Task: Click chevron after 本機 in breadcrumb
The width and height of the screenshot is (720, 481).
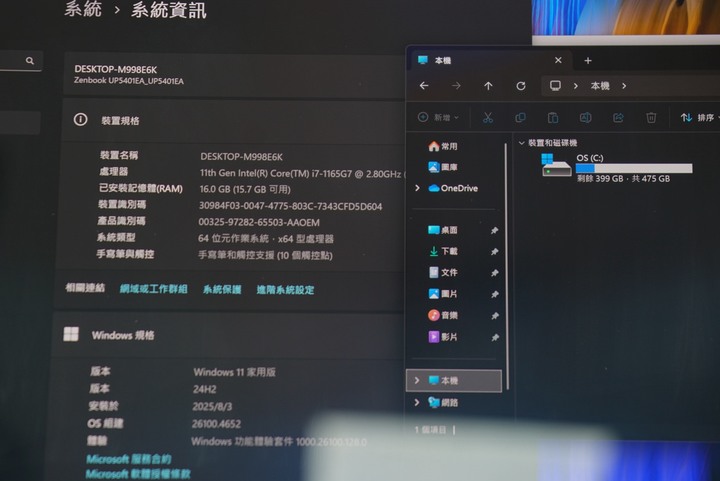Action: coord(624,86)
